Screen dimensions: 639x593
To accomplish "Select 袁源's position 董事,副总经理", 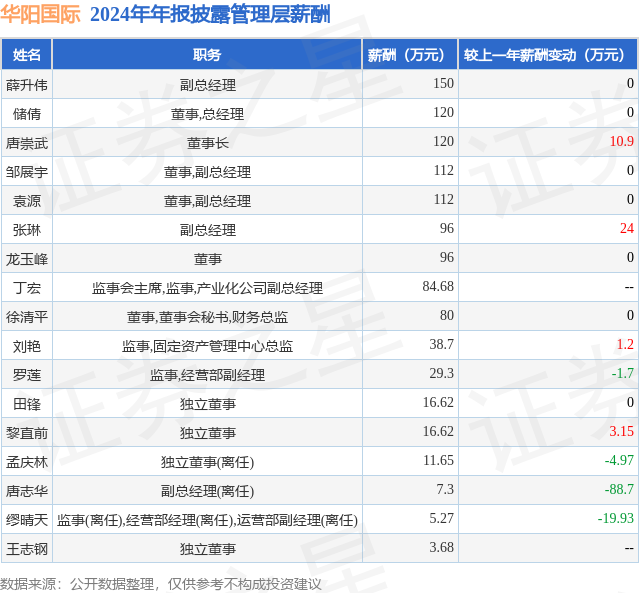I will point(207,201).
